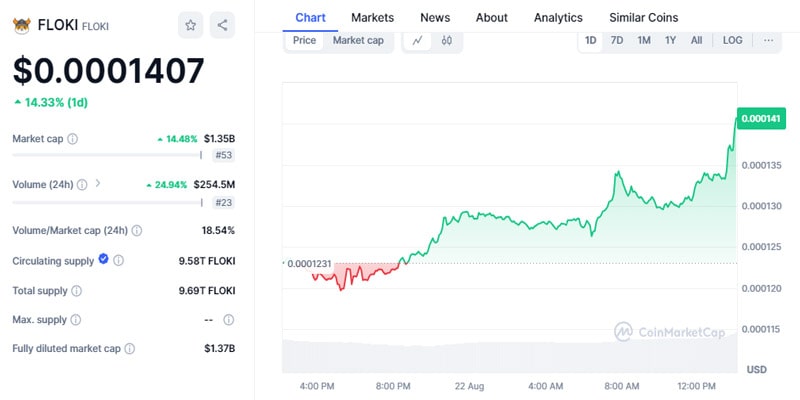
Task: Open the Fully diluted market cap info icon
Action: [x=130, y=349]
